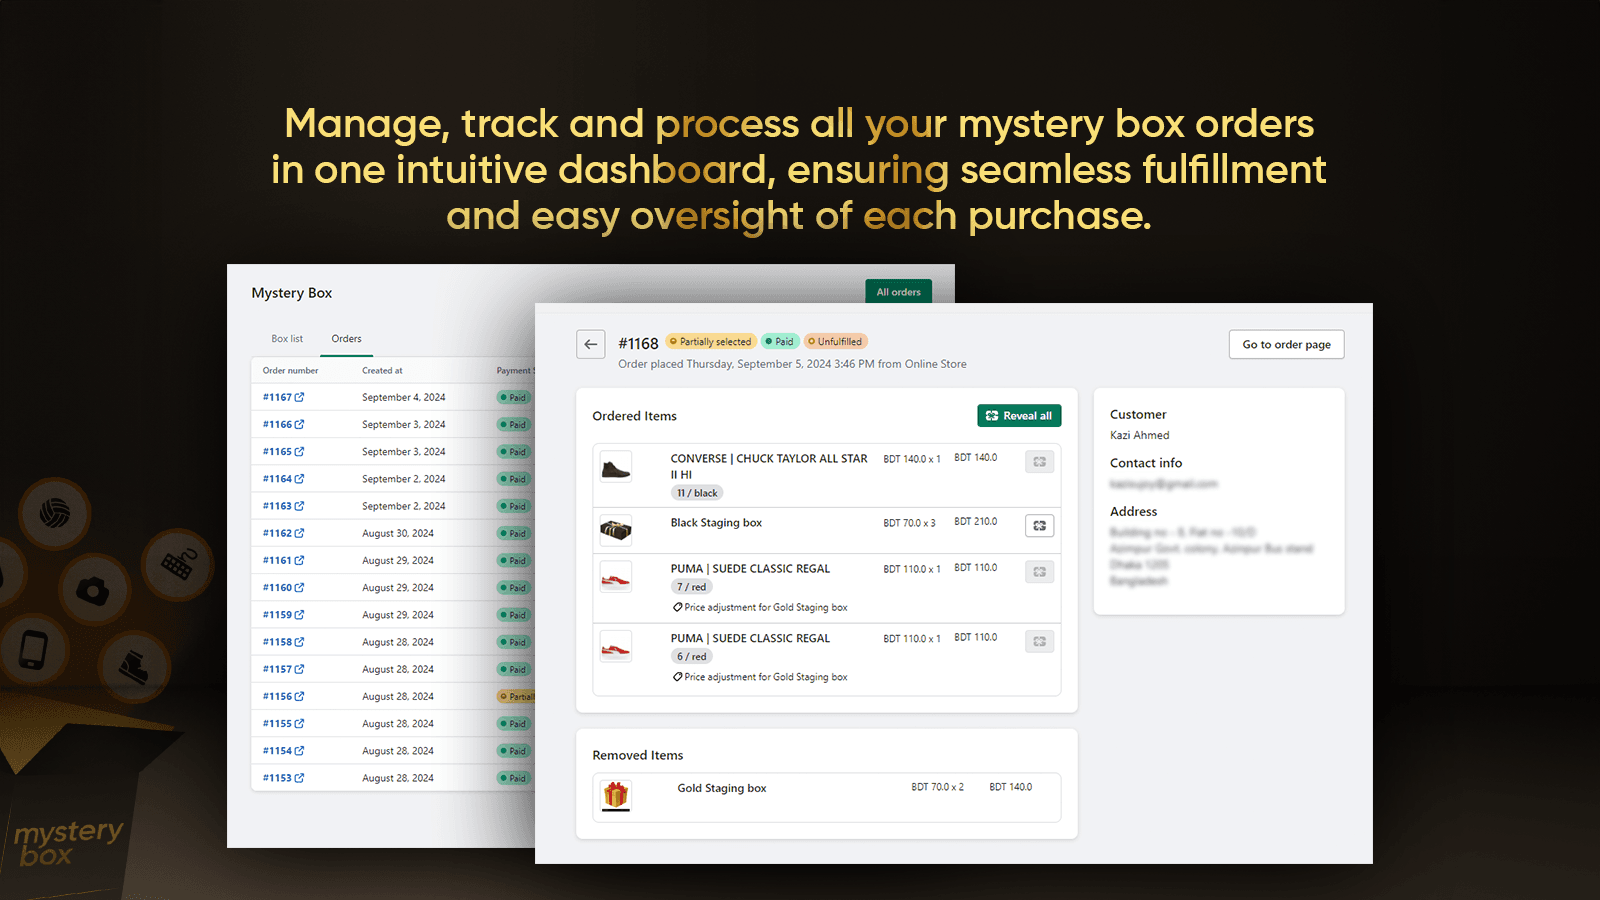The height and width of the screenshot is (900, 1600).
Task: Click the back arrow on order #1168
Action: [590, 344]
